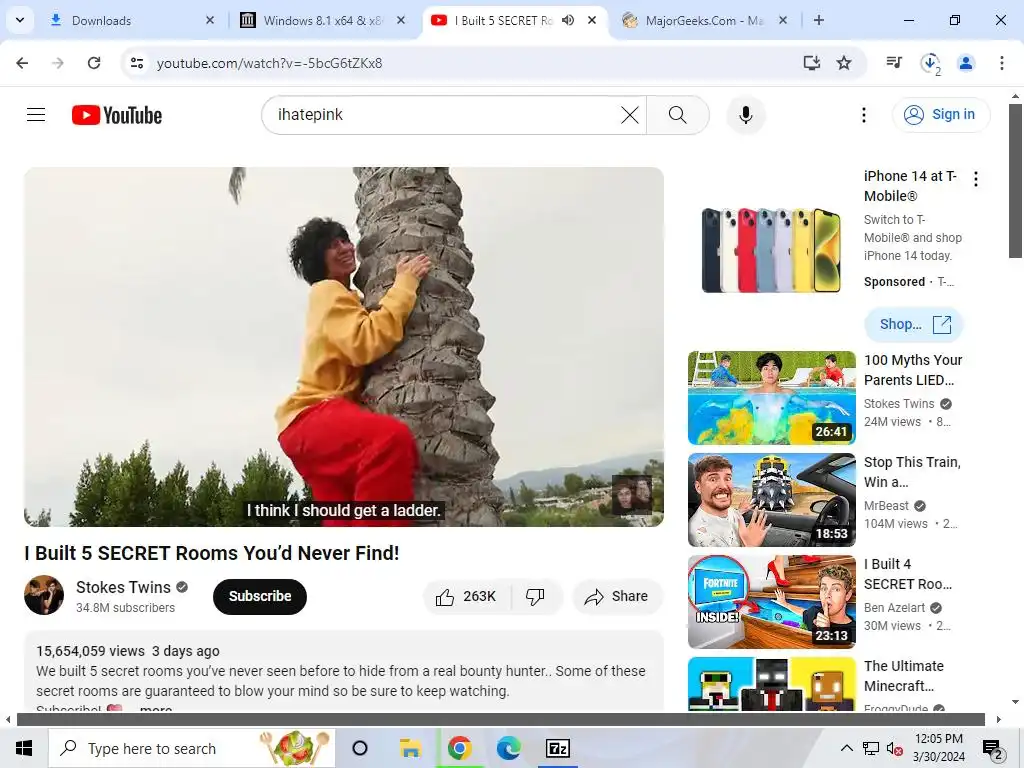Click iPhone 14 at T-Mobile ad title
This screenshot has height=768, width=1024.
910,186
